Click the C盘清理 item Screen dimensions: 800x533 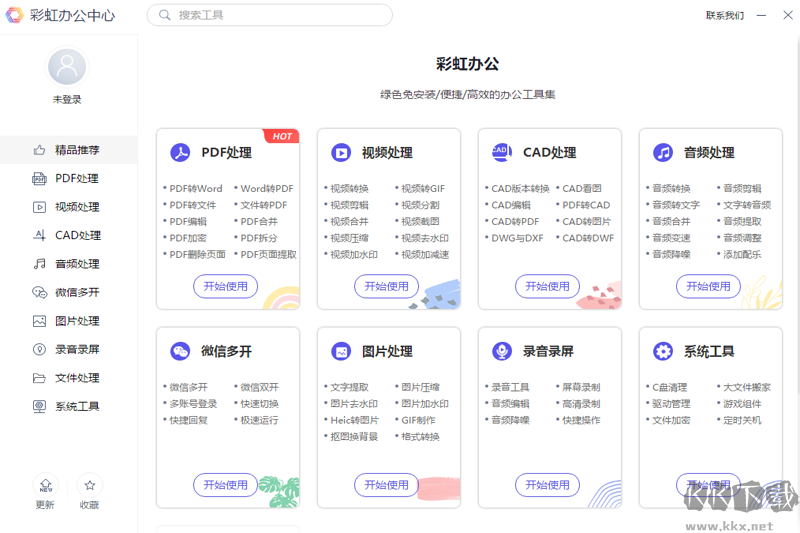click(669, 388)
